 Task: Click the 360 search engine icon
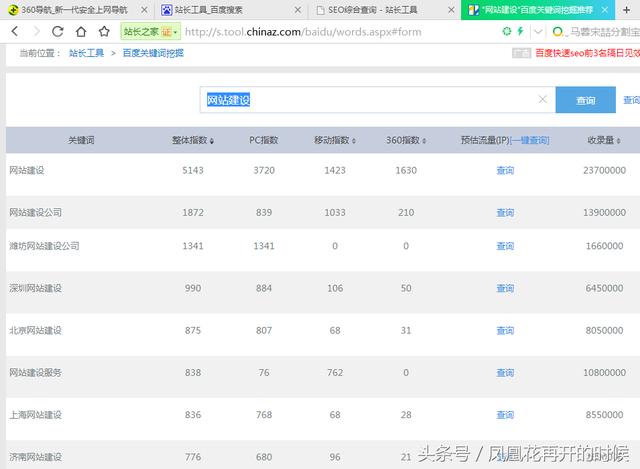tap(557, 31)
